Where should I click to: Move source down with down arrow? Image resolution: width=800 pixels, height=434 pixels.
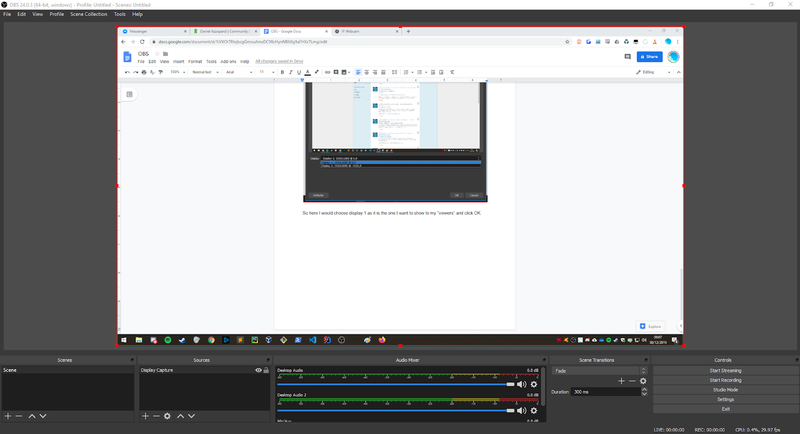pyautogui.click(x=191, y=415)
